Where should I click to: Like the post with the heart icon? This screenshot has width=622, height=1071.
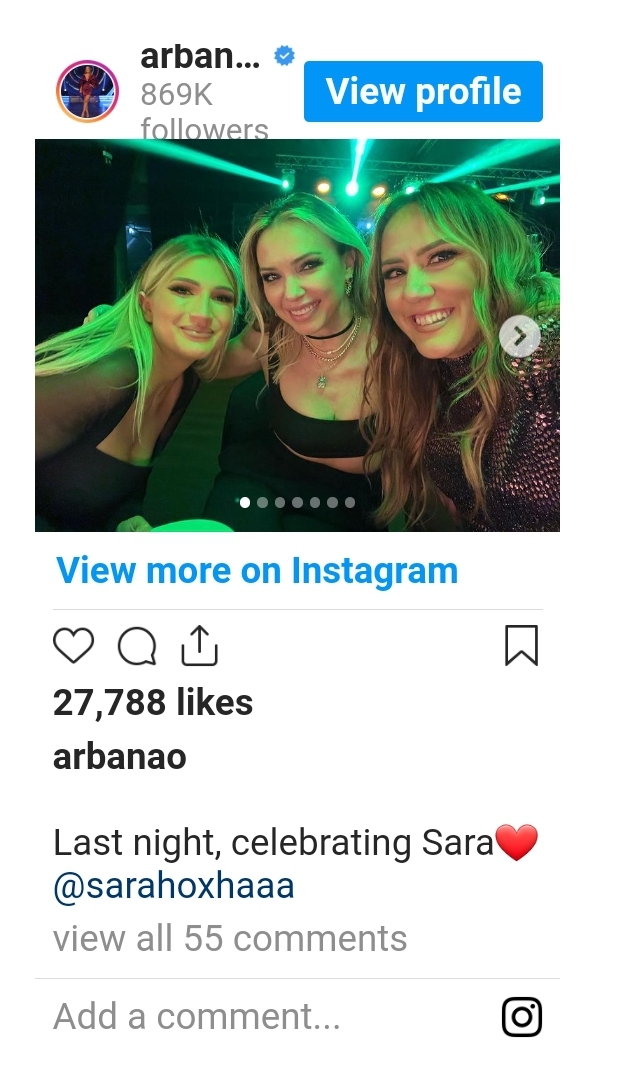[x=73, y=645]
